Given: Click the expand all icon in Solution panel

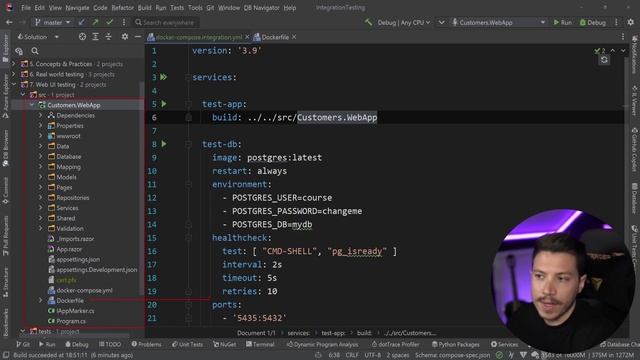Looking at the screenshot, I should coord(95,37).
